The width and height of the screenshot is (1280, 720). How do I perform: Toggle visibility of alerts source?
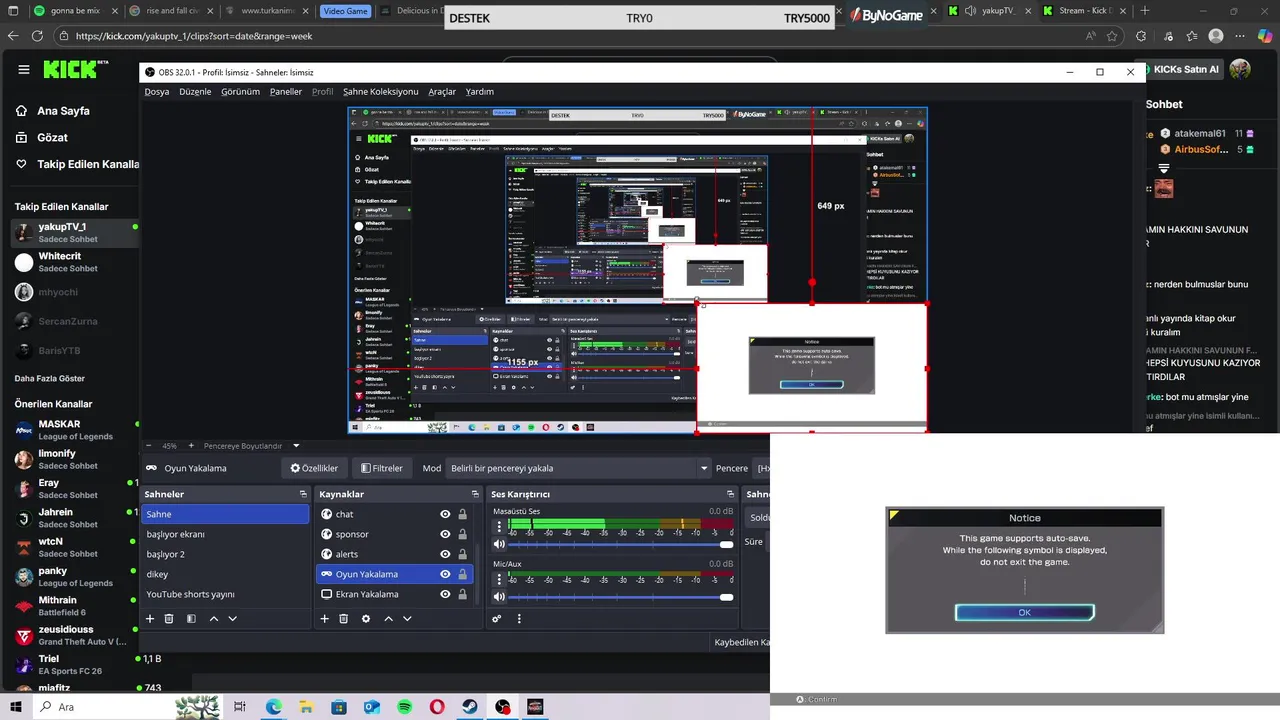pyautogui.click(x=445, y=554)
